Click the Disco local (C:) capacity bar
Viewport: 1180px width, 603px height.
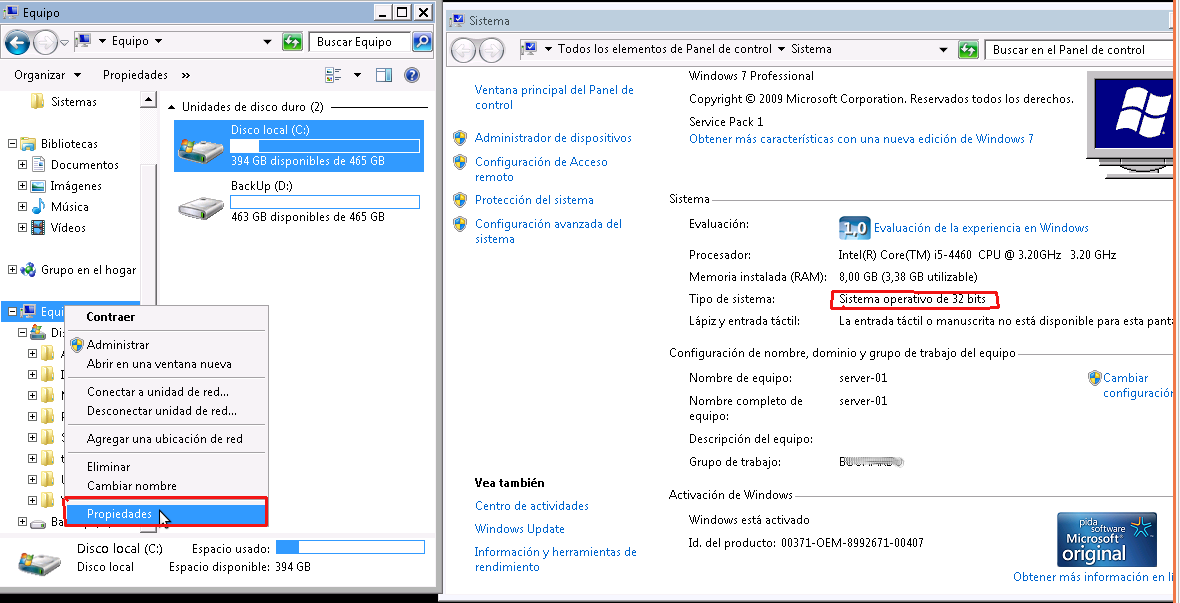324,146
